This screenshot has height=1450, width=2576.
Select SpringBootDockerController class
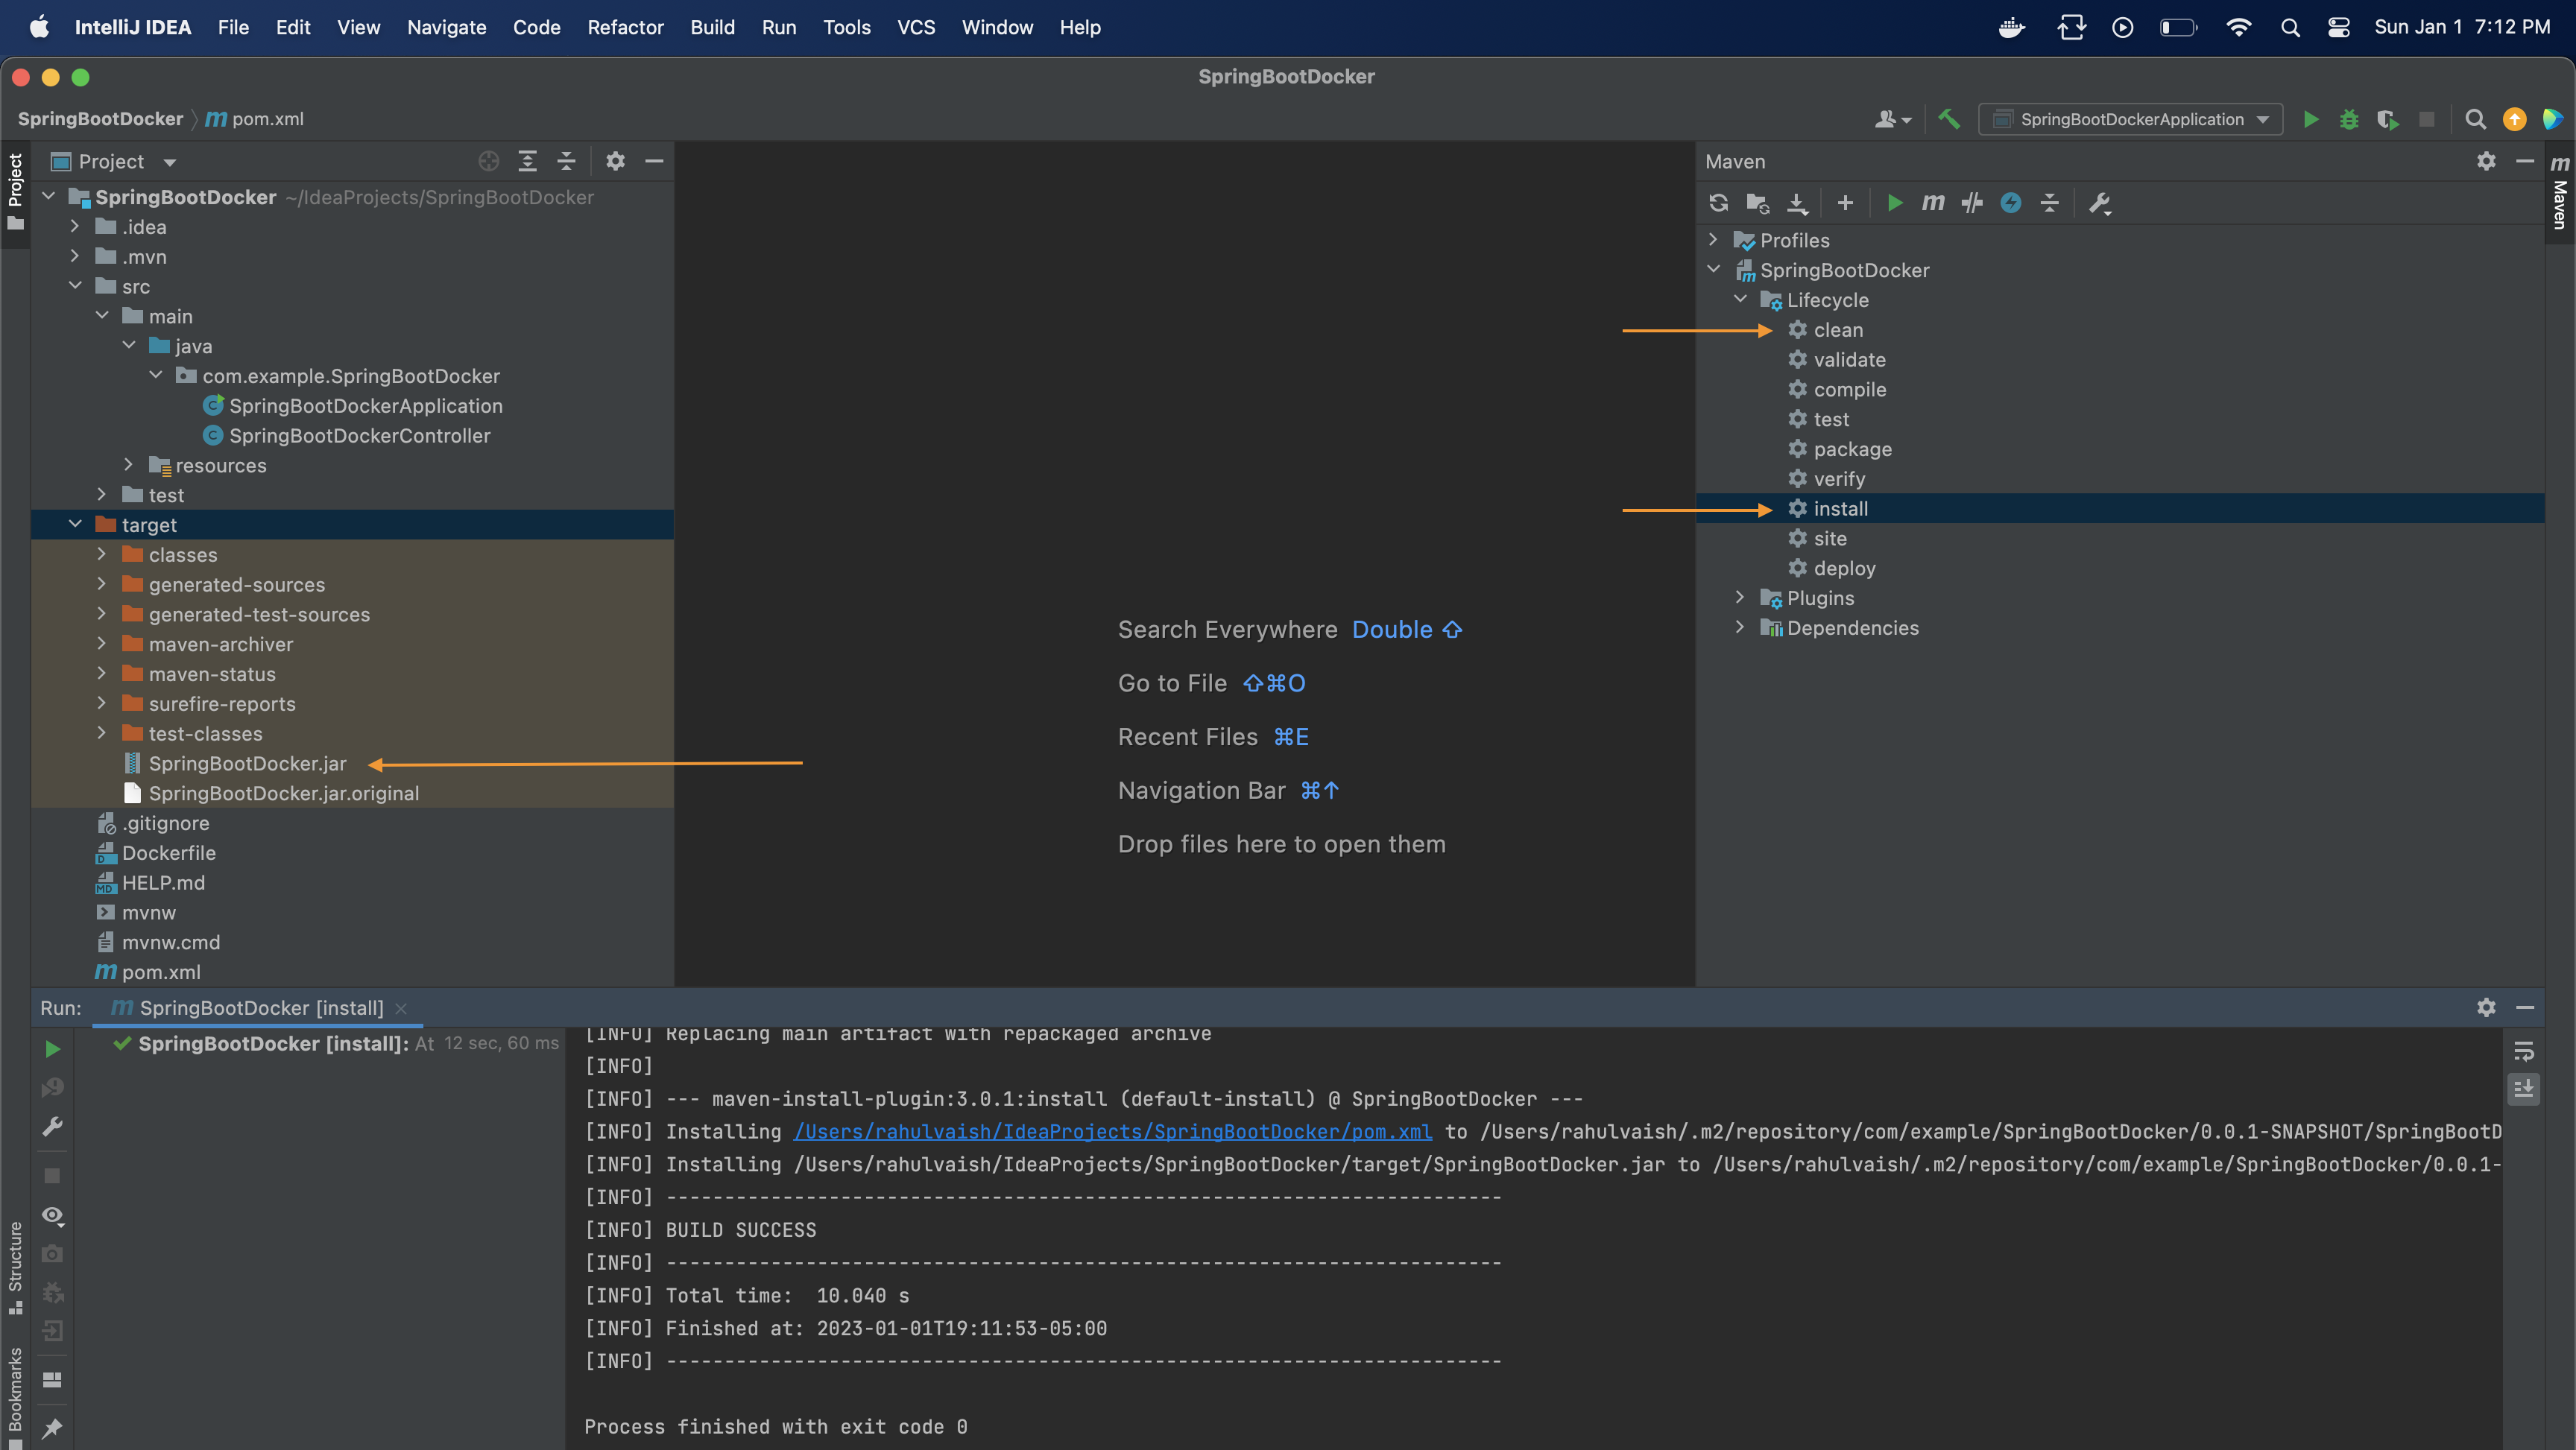click(359, 435)
